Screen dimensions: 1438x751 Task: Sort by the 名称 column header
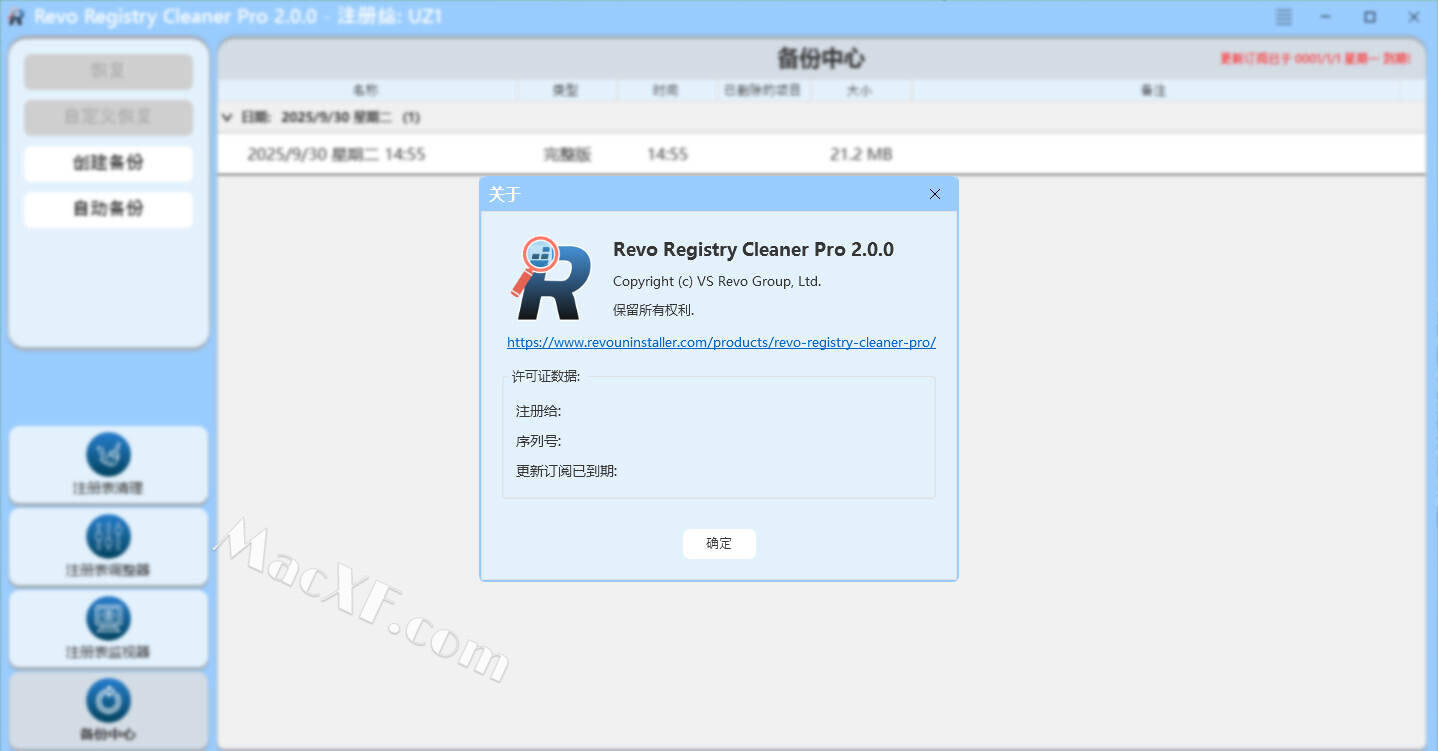366,91
